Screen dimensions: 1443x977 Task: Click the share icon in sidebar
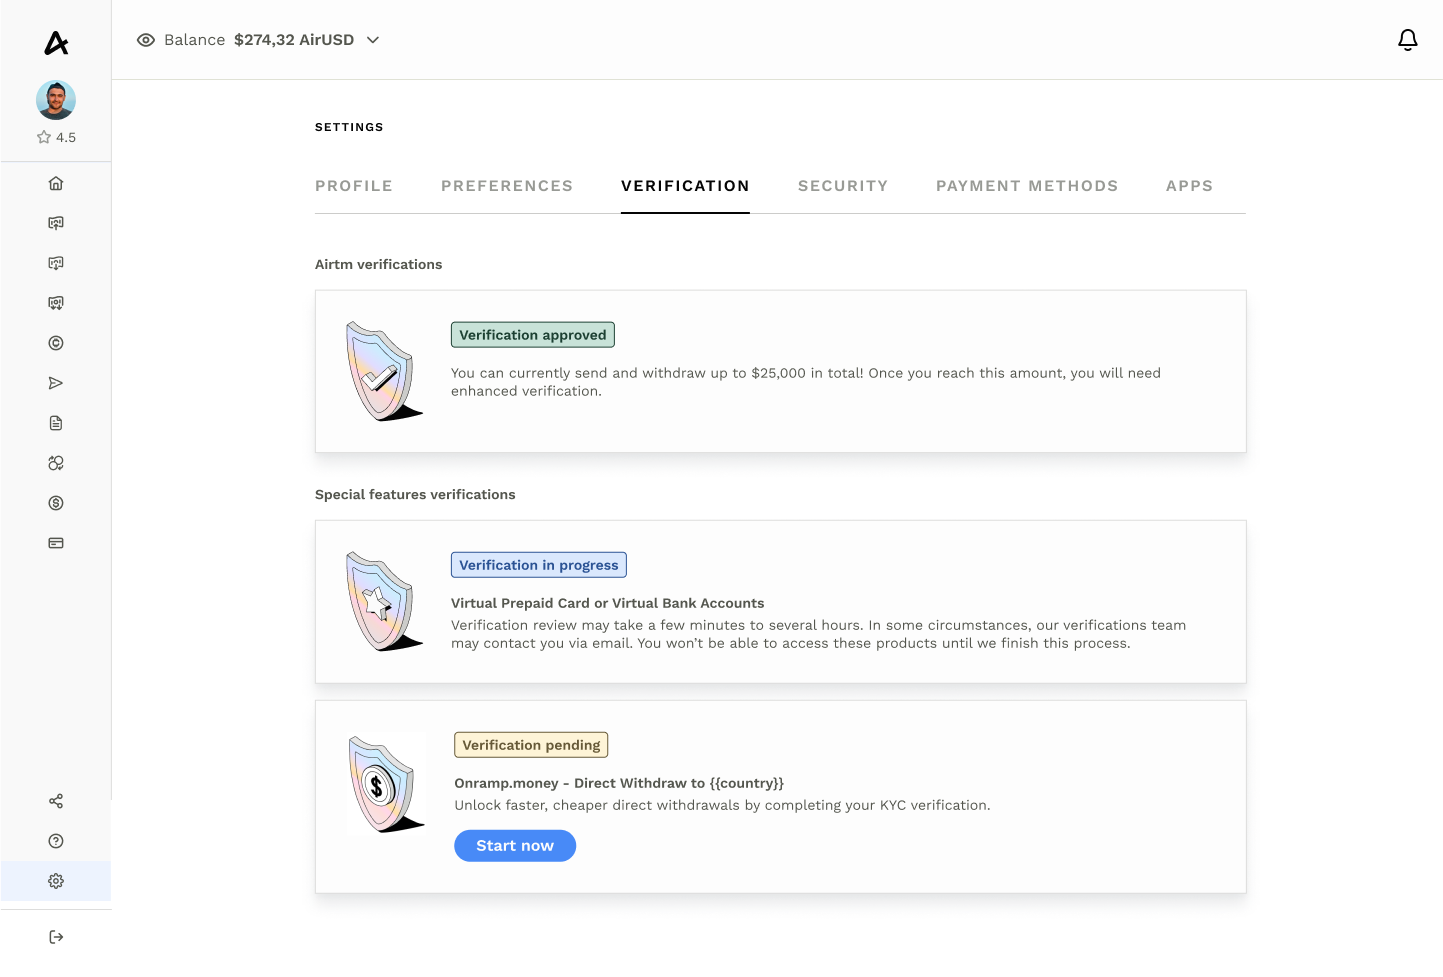coord(56,801)
